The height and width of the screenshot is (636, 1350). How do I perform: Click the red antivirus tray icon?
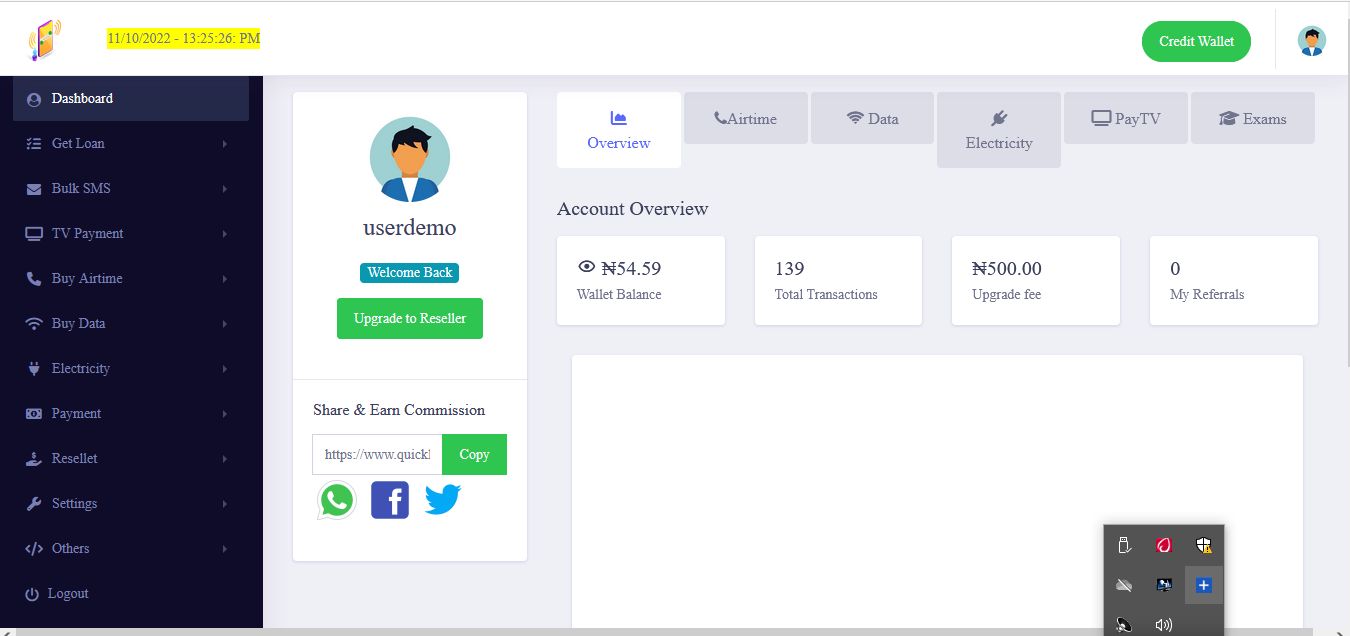(1164, 545)
